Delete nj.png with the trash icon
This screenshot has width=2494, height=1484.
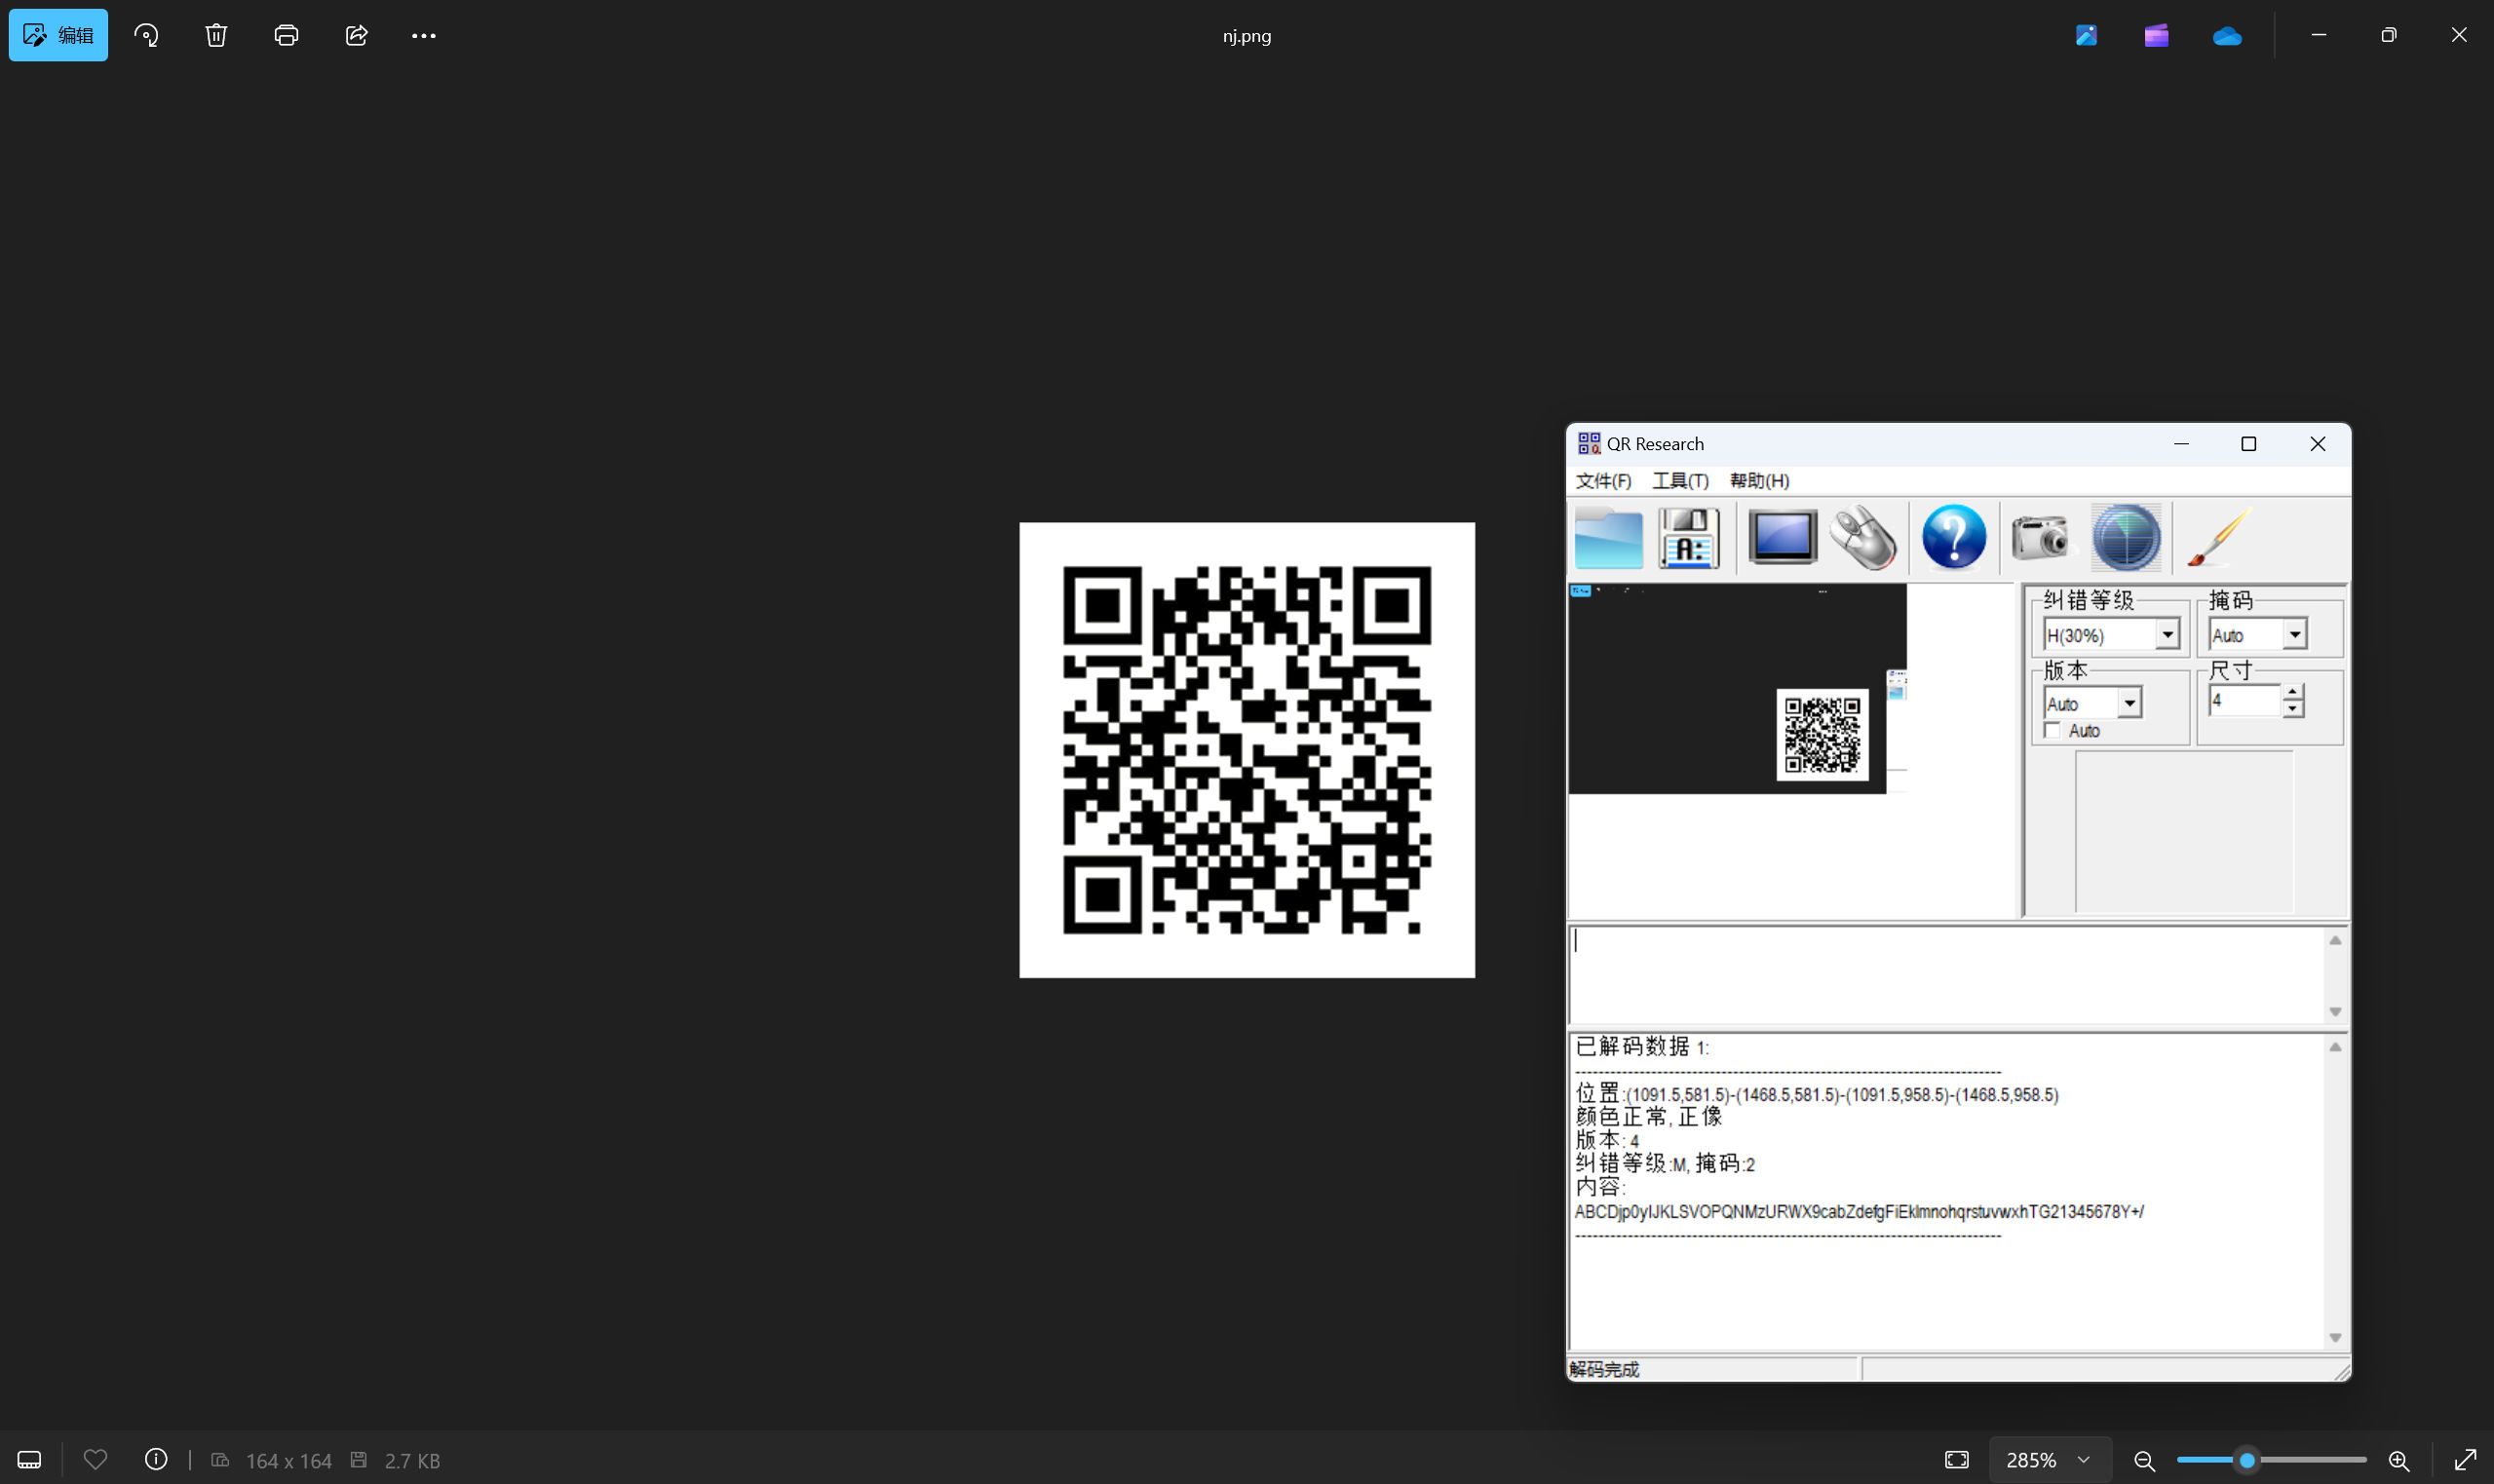tap(216, 35)
